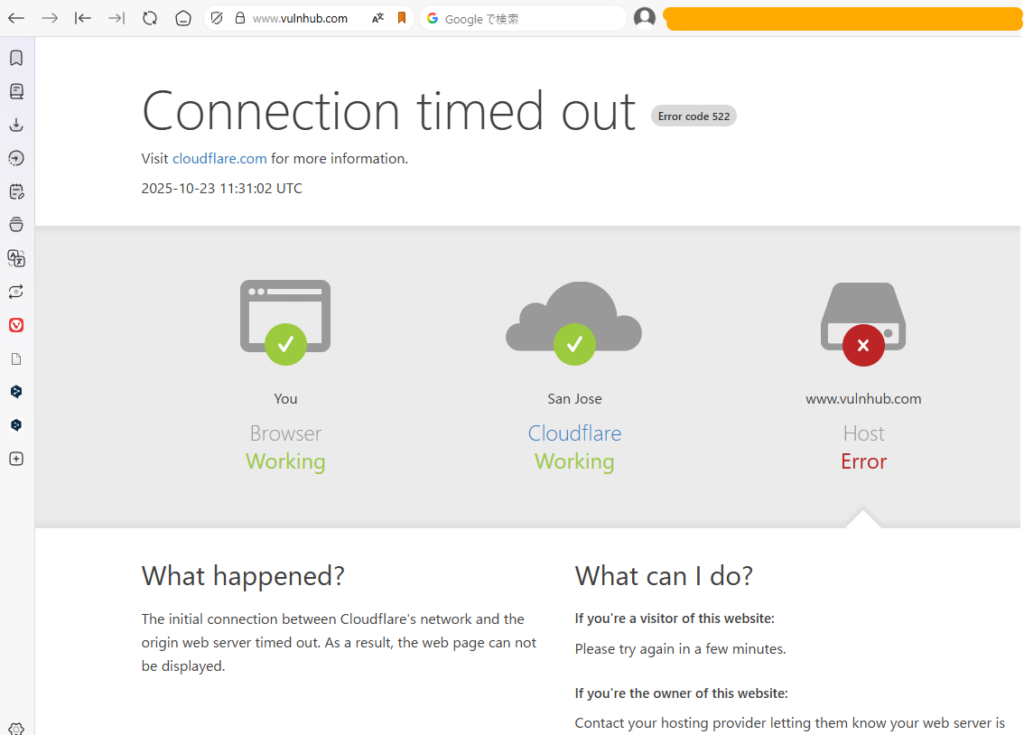The height and width of the screenshot is (735, 1024).
Task: Open the Translate panel in sidebar
Action: (16, 258)
